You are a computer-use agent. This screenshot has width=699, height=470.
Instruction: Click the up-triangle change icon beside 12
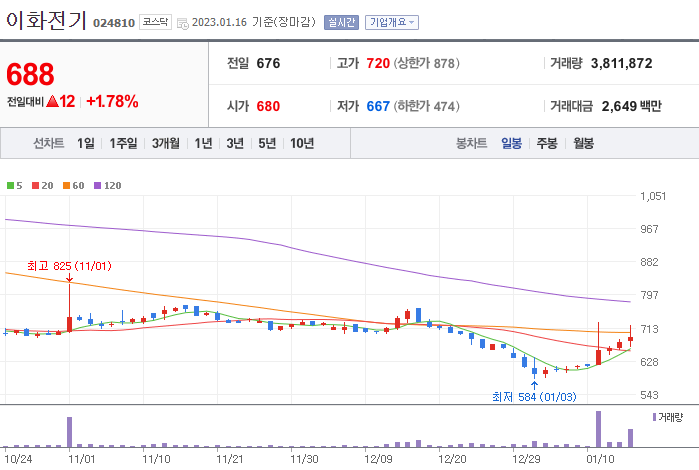point(53,102)
